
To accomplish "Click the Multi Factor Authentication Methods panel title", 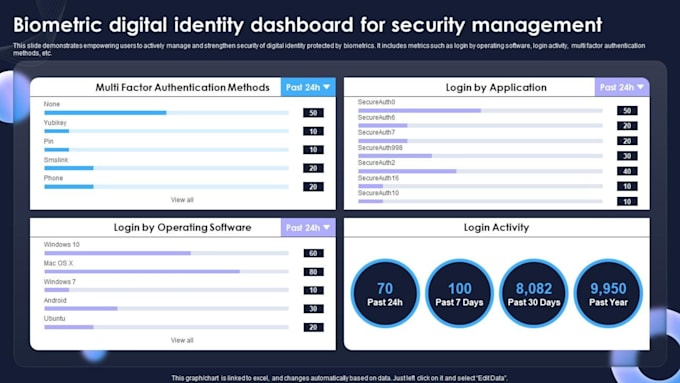I will point(182,87).
